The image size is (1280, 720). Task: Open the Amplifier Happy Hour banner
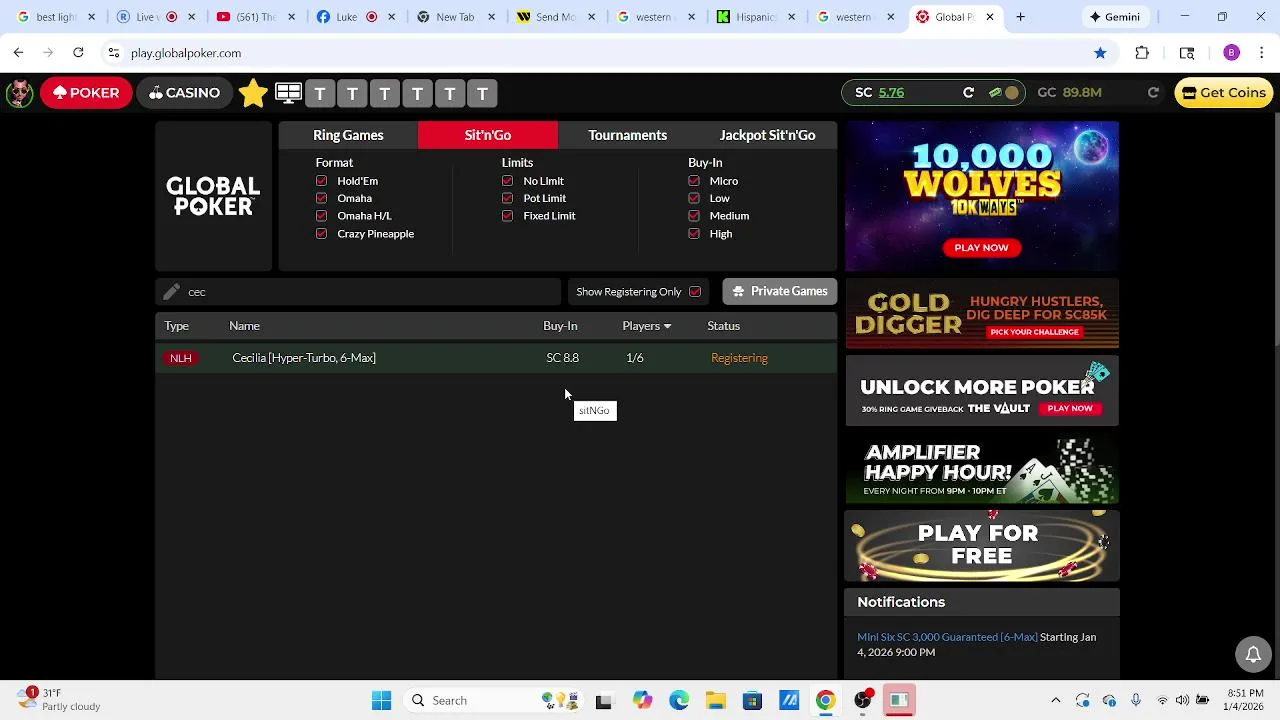982,468
